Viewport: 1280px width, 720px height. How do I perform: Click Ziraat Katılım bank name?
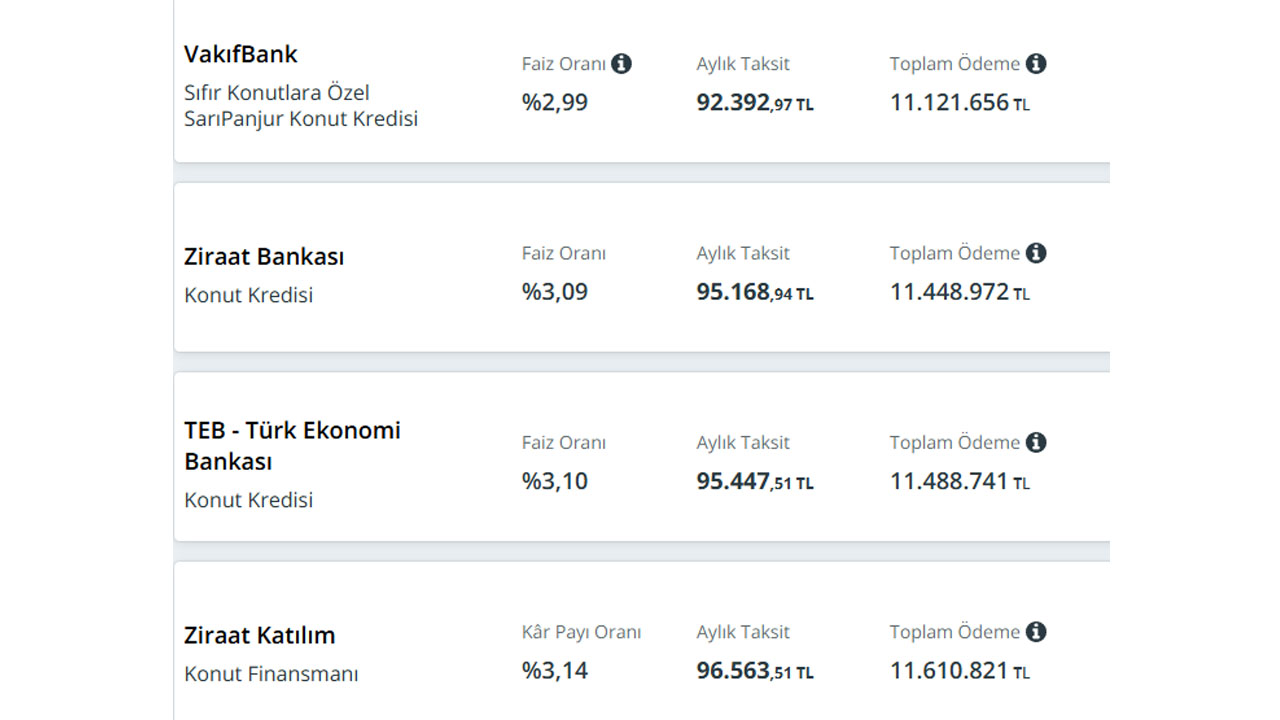coord(260,636)
